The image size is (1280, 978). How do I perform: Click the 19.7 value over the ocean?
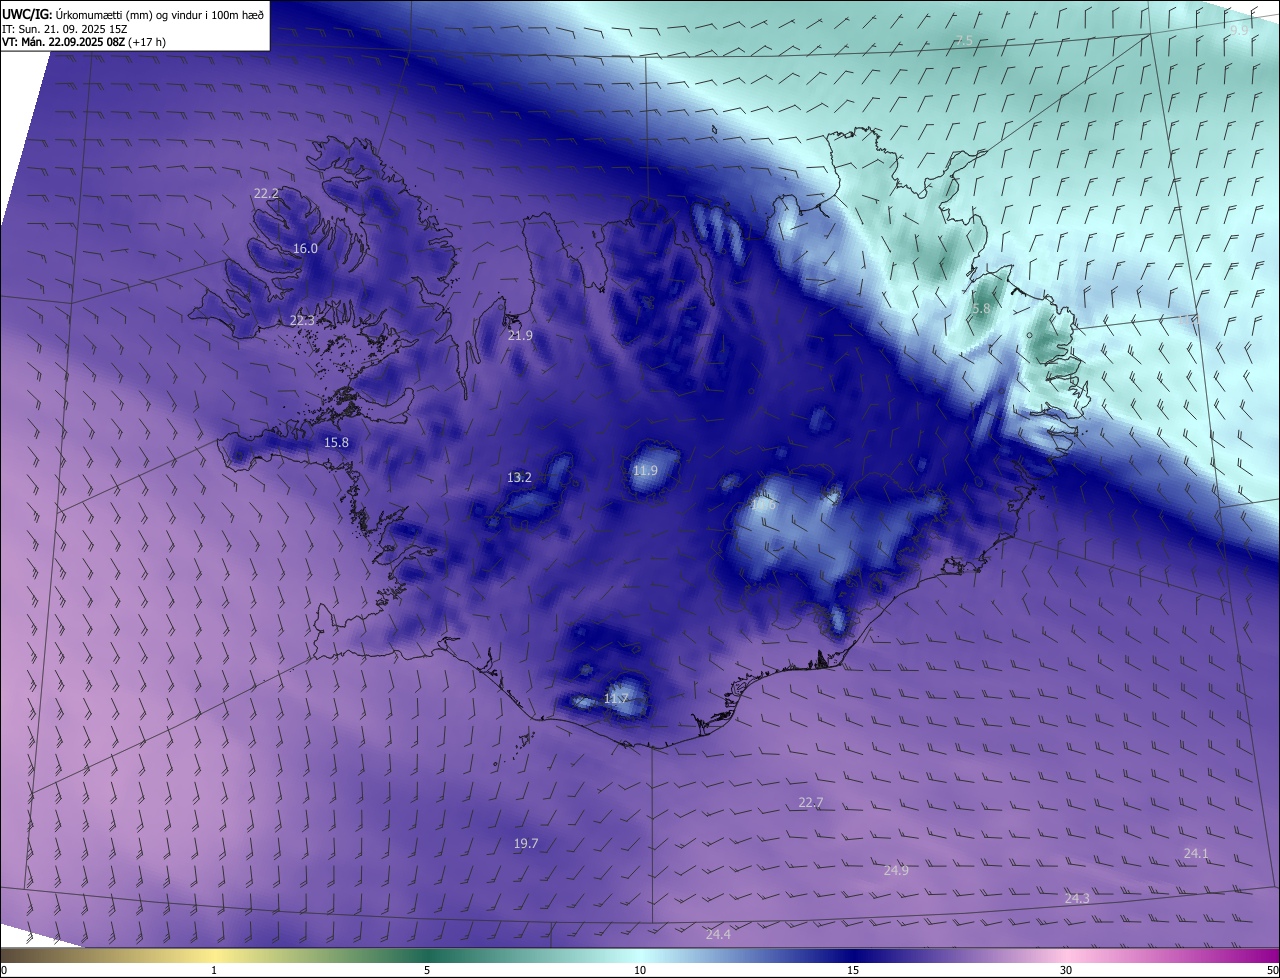[526, 843]
